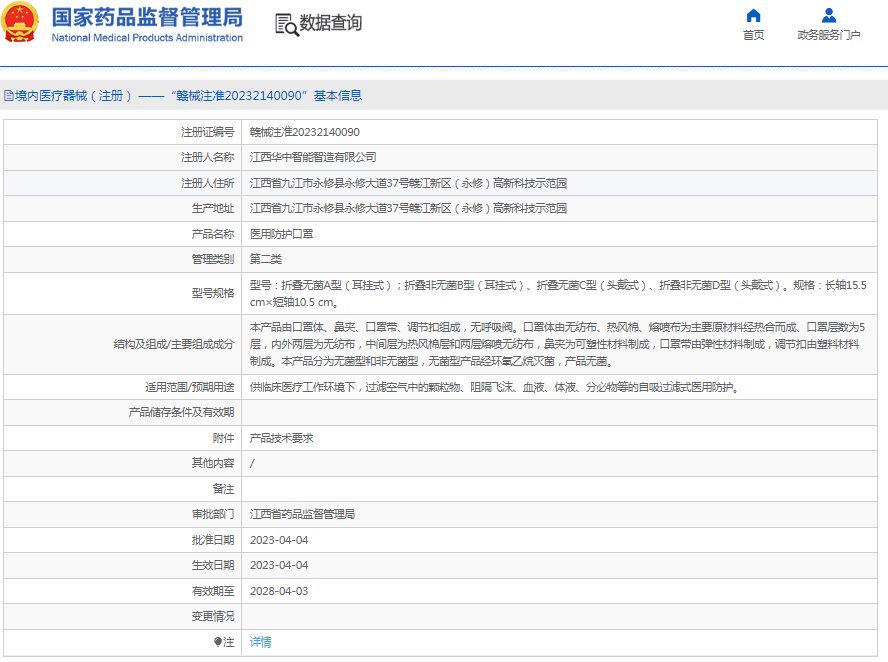888x662 pixels.
Task: Click the 生产地址 label
Action: 212,208
